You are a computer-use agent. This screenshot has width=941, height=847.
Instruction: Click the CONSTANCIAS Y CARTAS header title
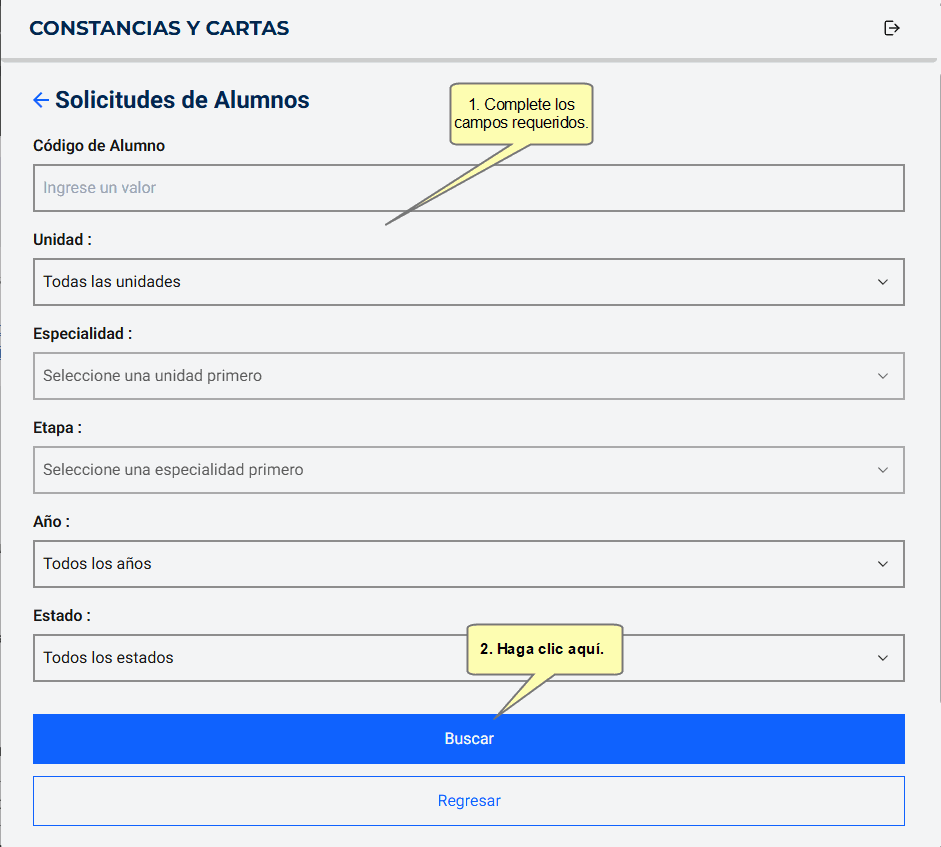159,28
